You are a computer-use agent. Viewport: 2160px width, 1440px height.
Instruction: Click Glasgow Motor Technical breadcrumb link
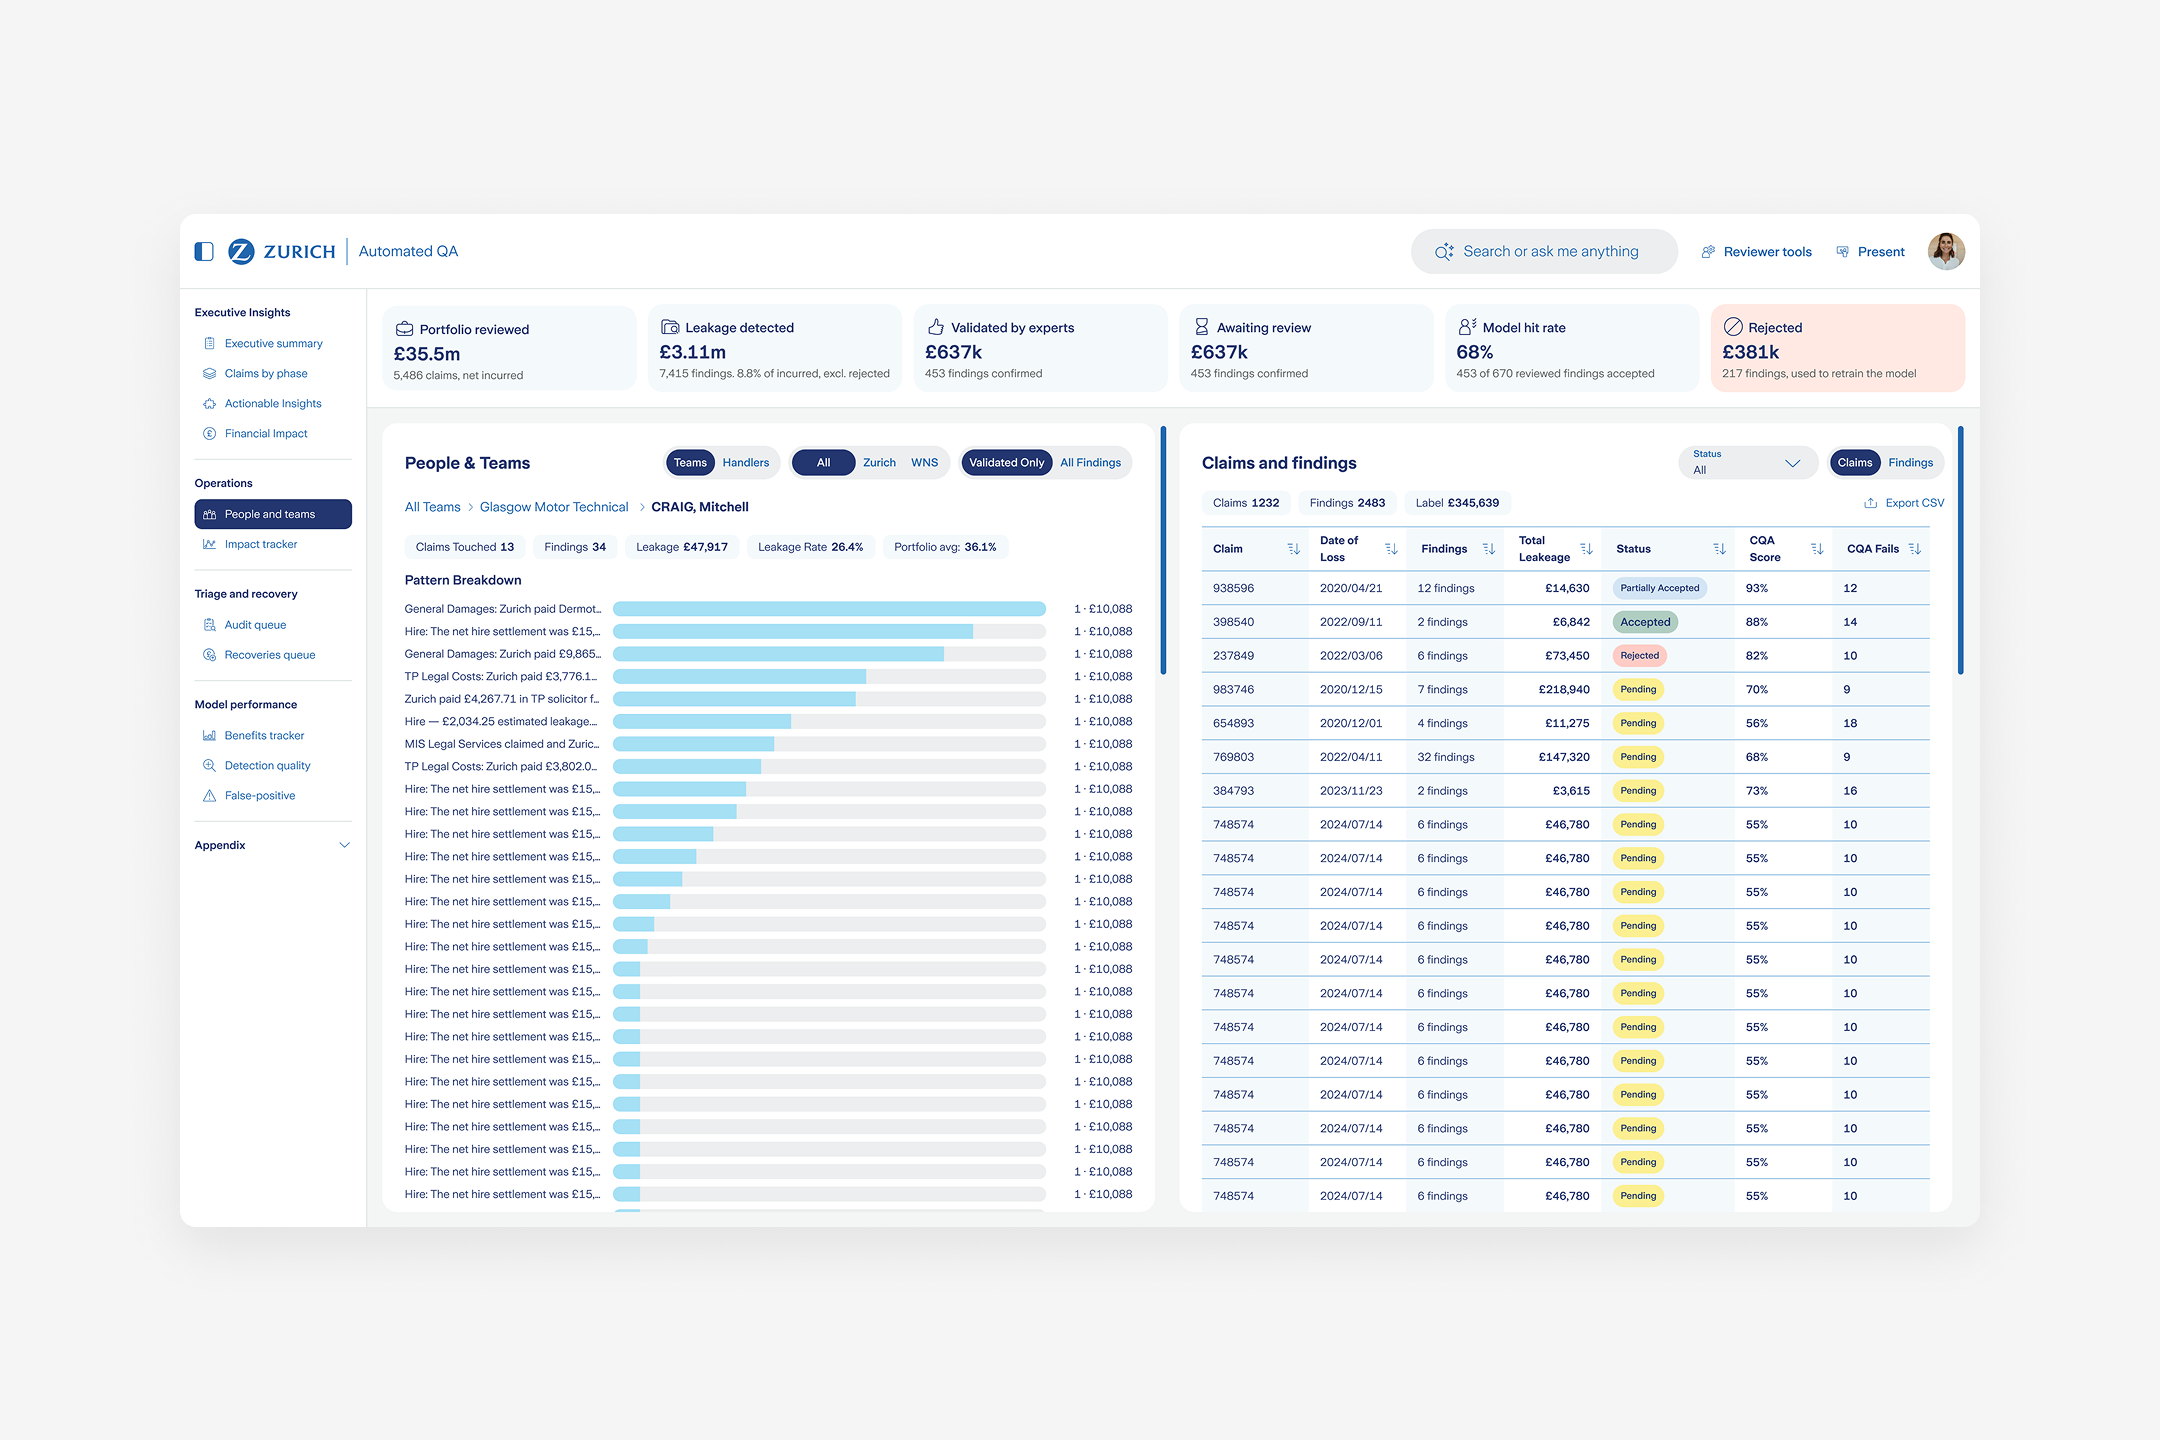pos(554,507)
